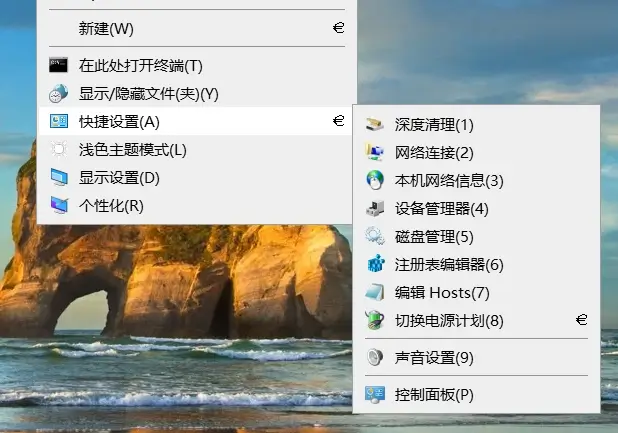Viewport: 618px width, 433px height.
Task: Click the personalization icon beside 个性化(R)
Action: [x=59, y=205]
